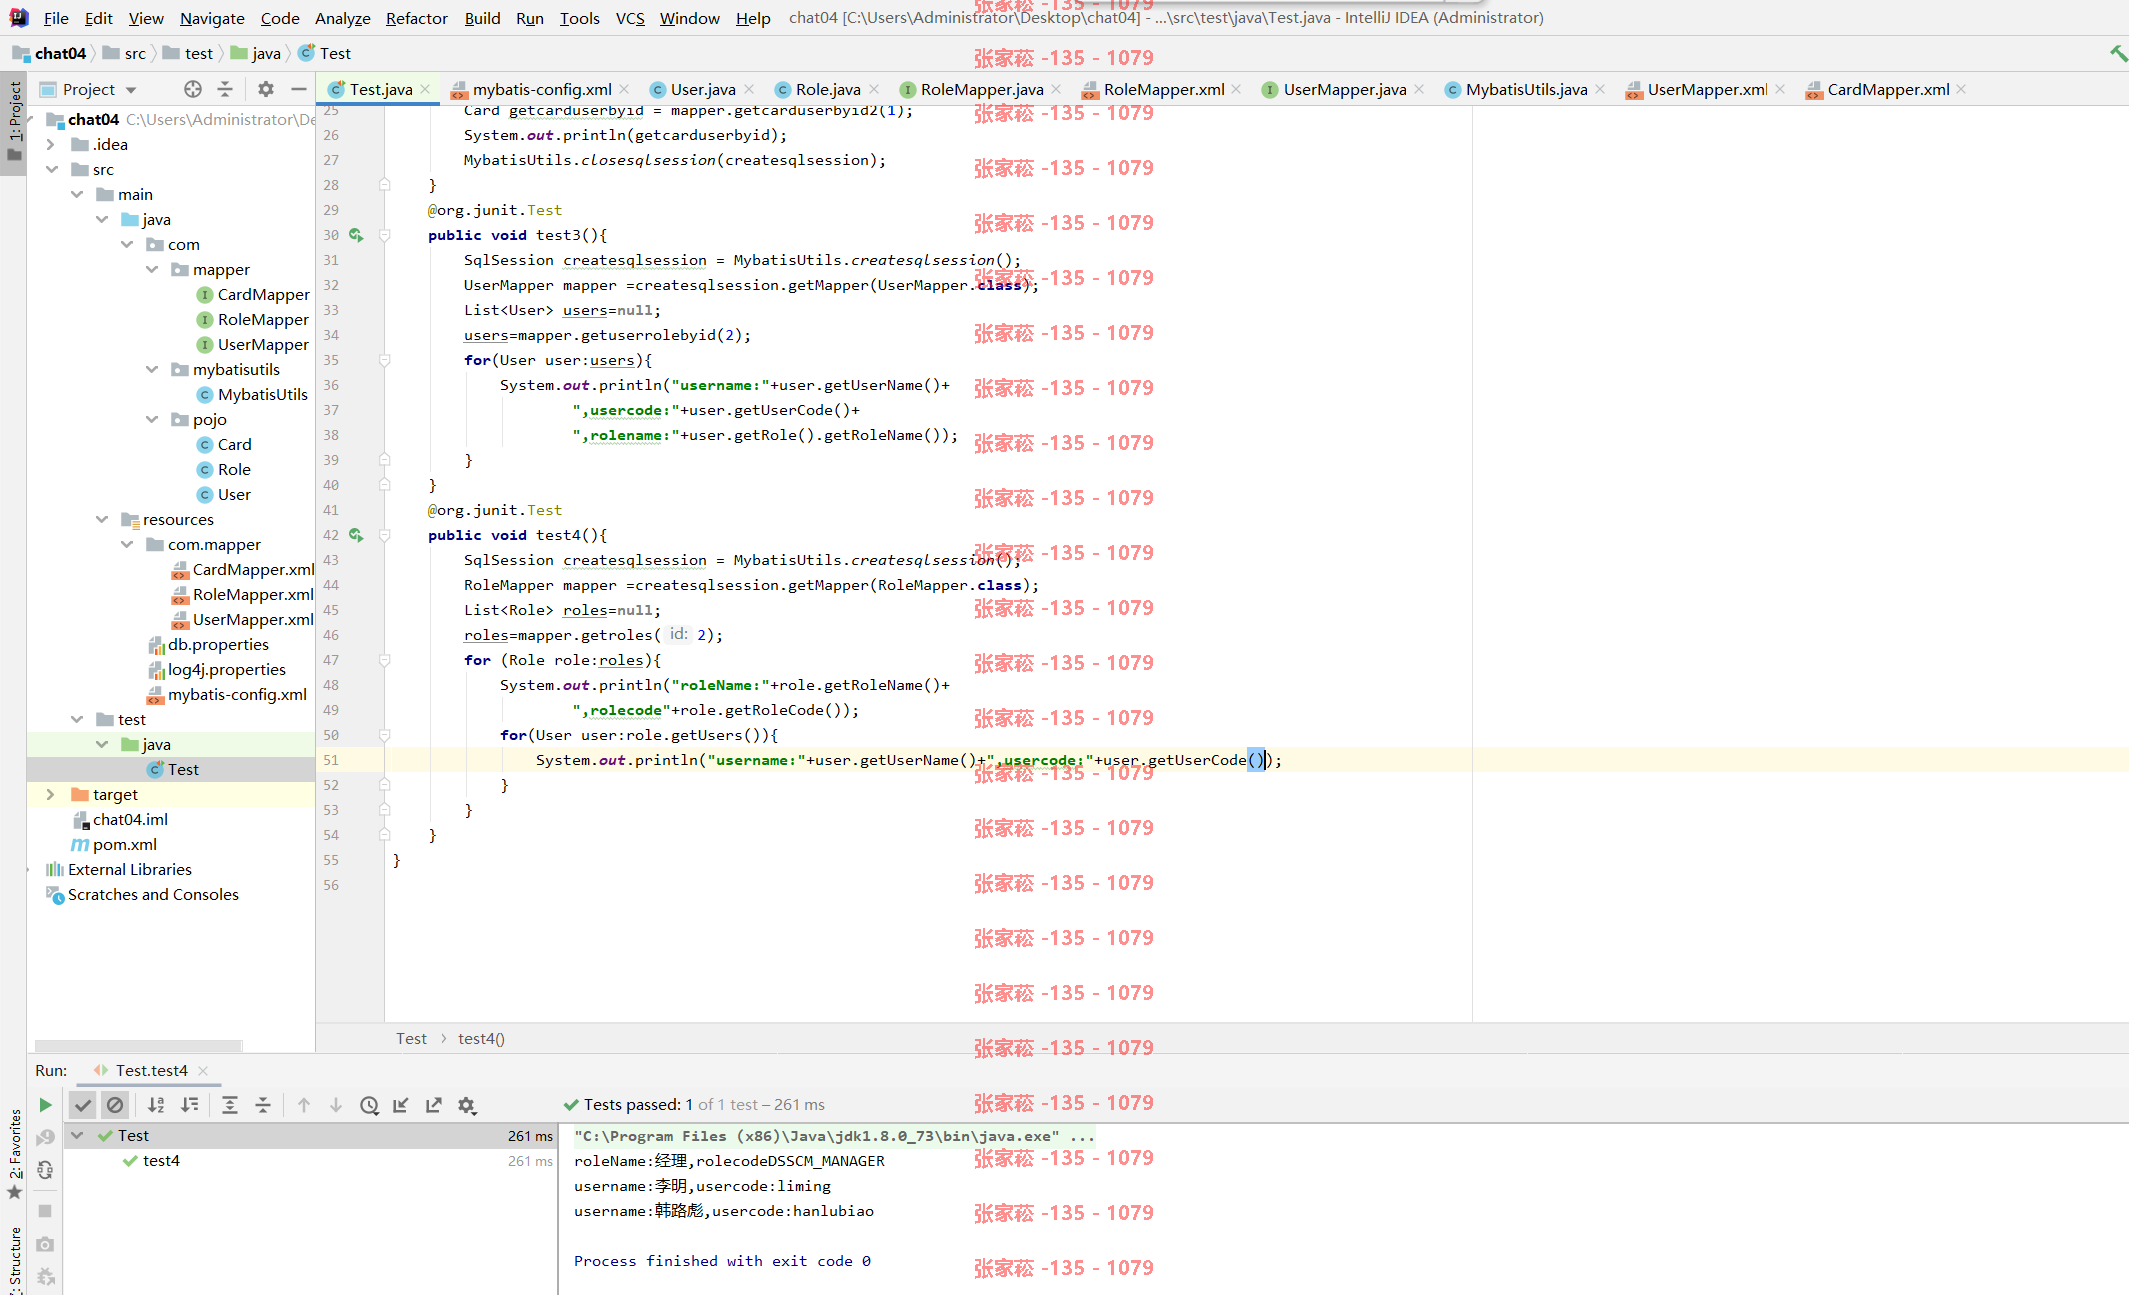
Task: Hide the Project tool window
Action: coord(298,89)
